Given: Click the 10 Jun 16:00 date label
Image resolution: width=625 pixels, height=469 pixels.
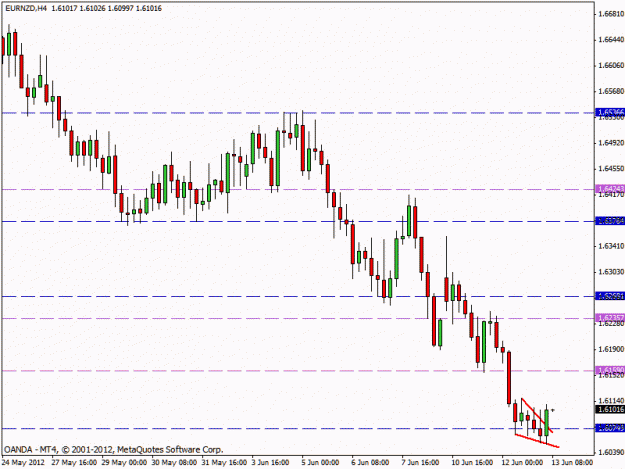Looking at the screenshot, I should point(472,463).
